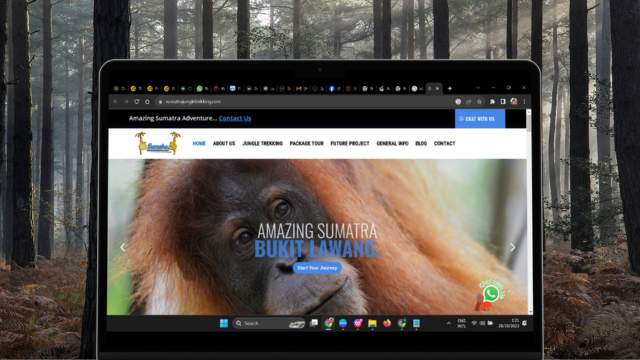Go to the browser Home page icon
640x360 pixels.
pos(147,102)
